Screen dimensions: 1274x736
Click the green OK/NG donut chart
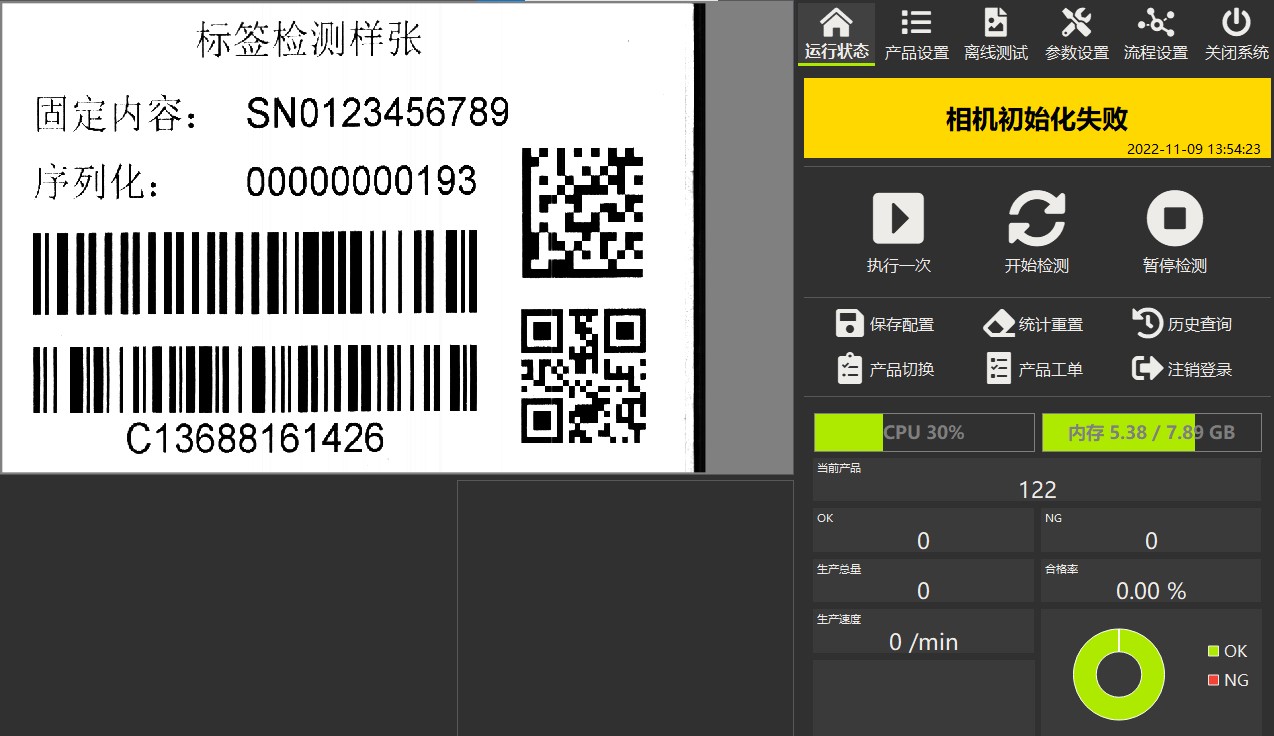click(x=1118, y=674)
